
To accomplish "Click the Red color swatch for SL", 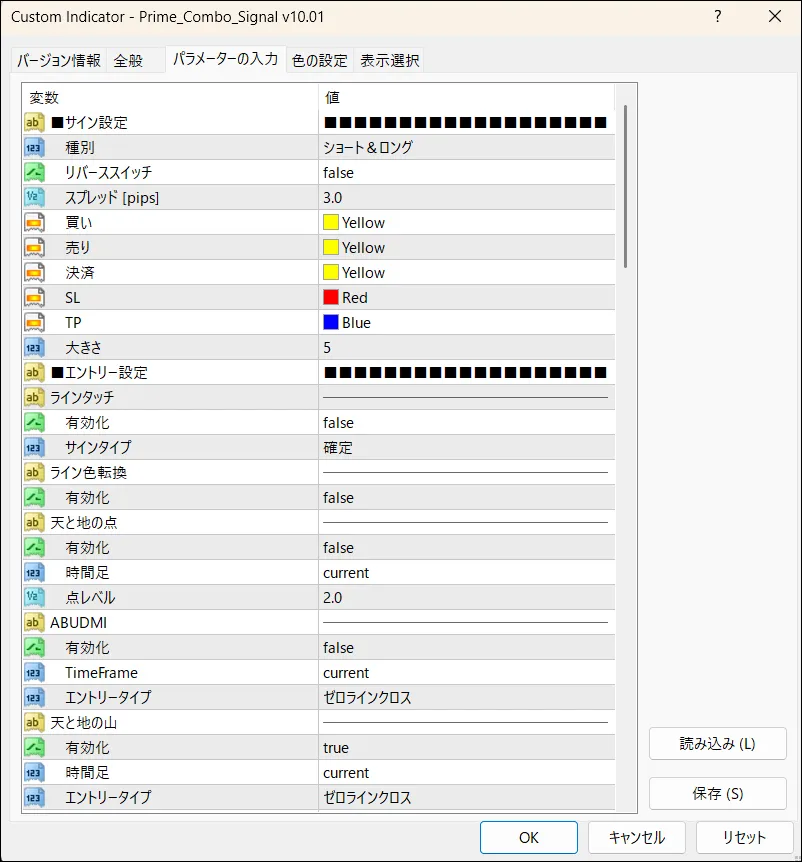I will pyautogui.click(x=331, y=298).
